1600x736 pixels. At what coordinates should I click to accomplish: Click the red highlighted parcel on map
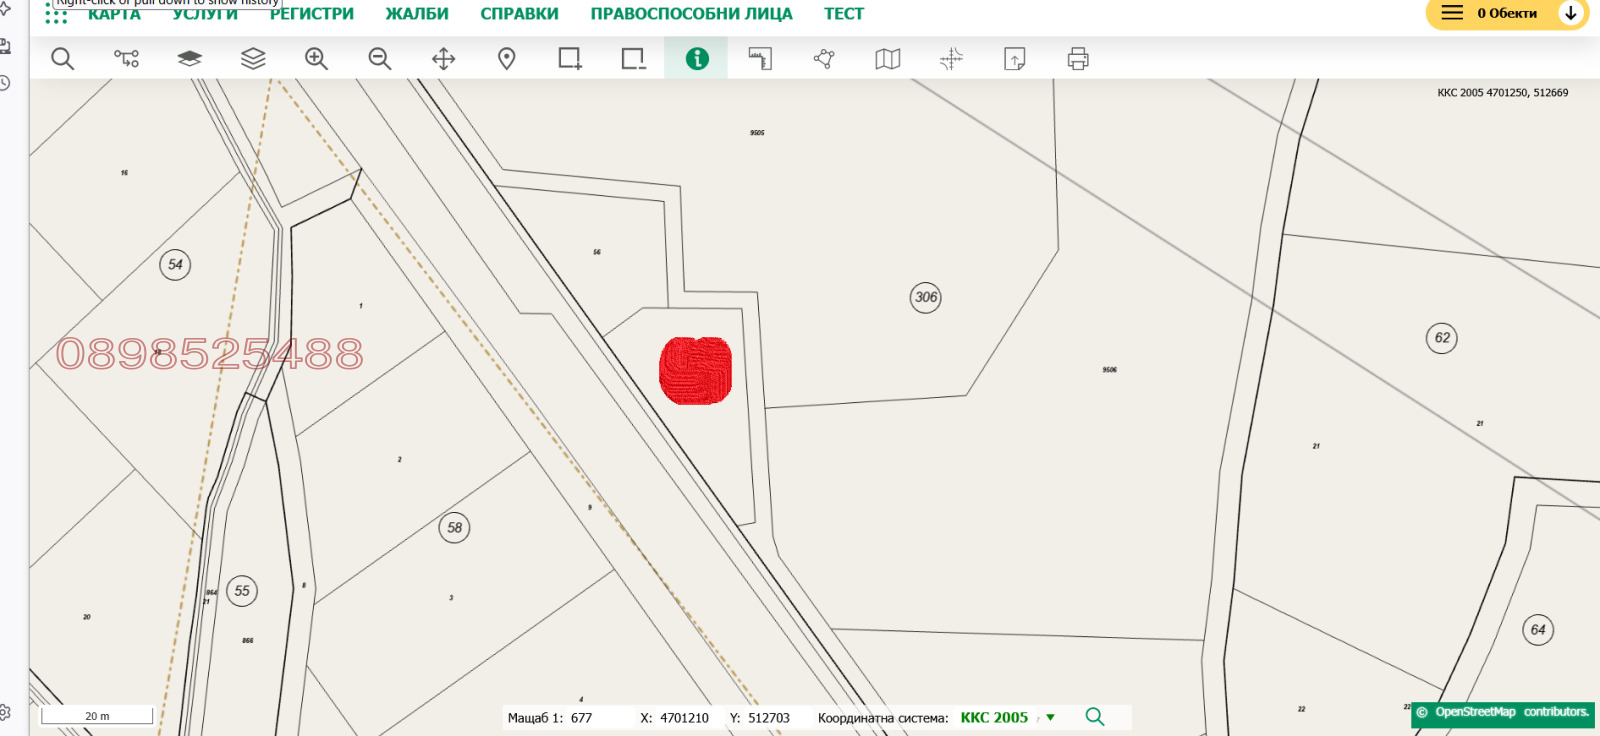[696, 371]
